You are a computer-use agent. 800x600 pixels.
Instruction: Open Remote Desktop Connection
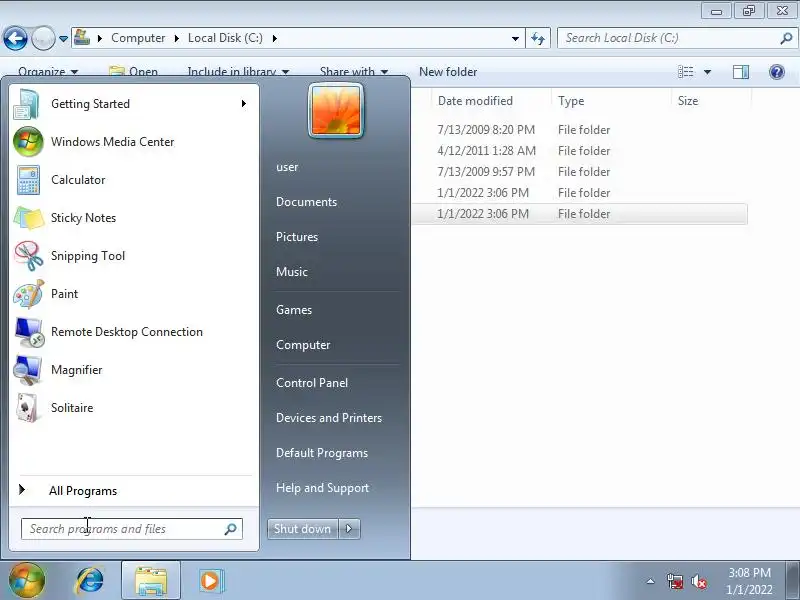[x=134, y=332]
